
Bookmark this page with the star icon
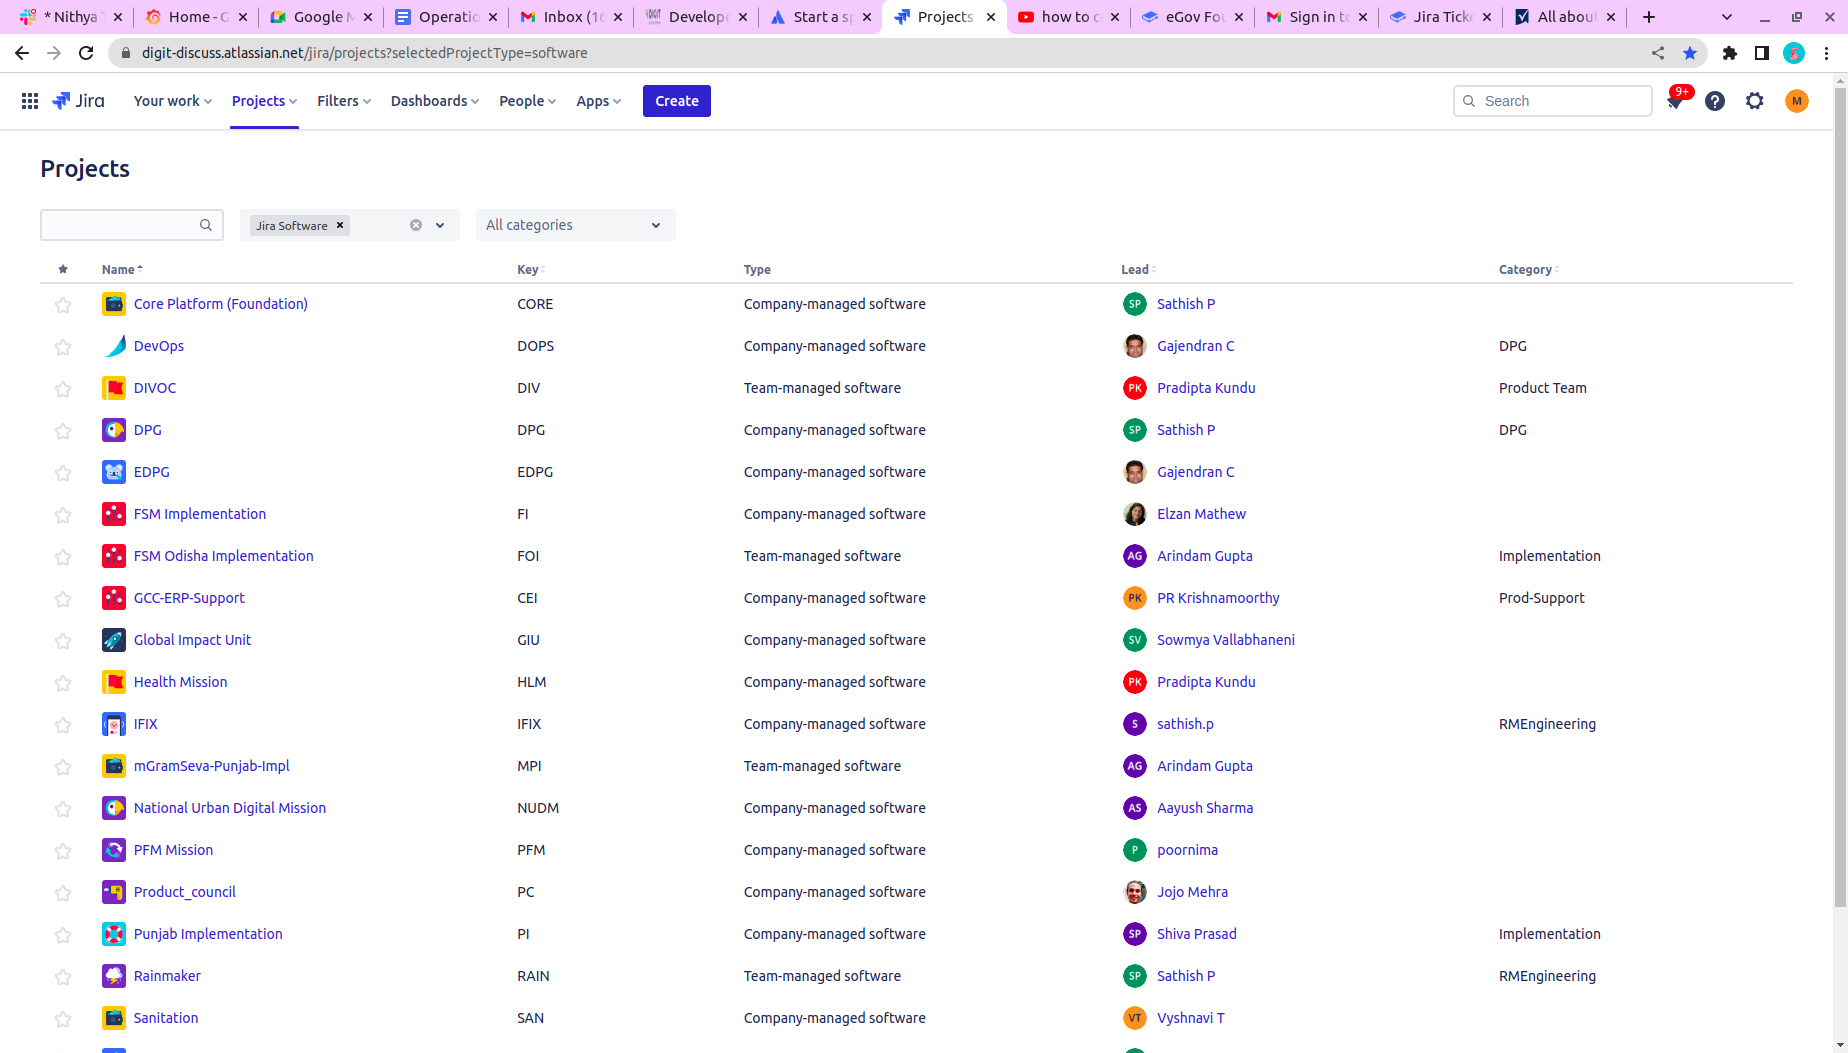point(1690,53)
